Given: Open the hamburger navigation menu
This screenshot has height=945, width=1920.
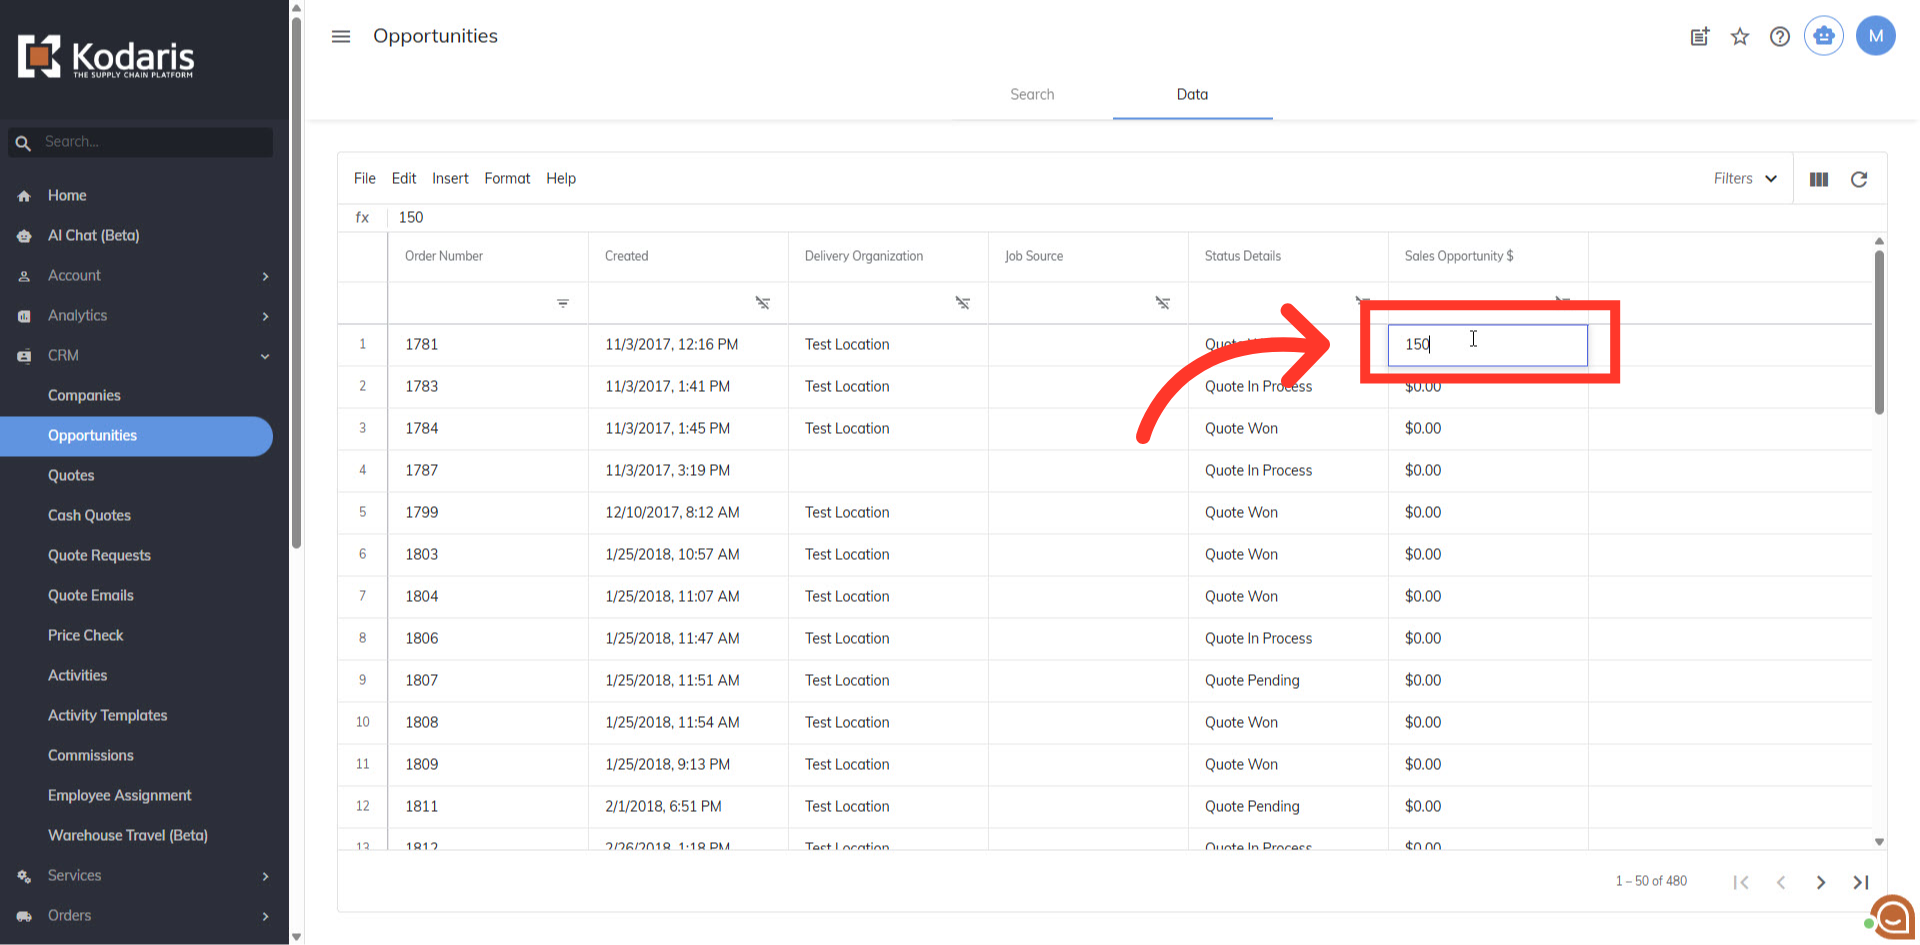Looking at the screenshot, I should [341, 37].
